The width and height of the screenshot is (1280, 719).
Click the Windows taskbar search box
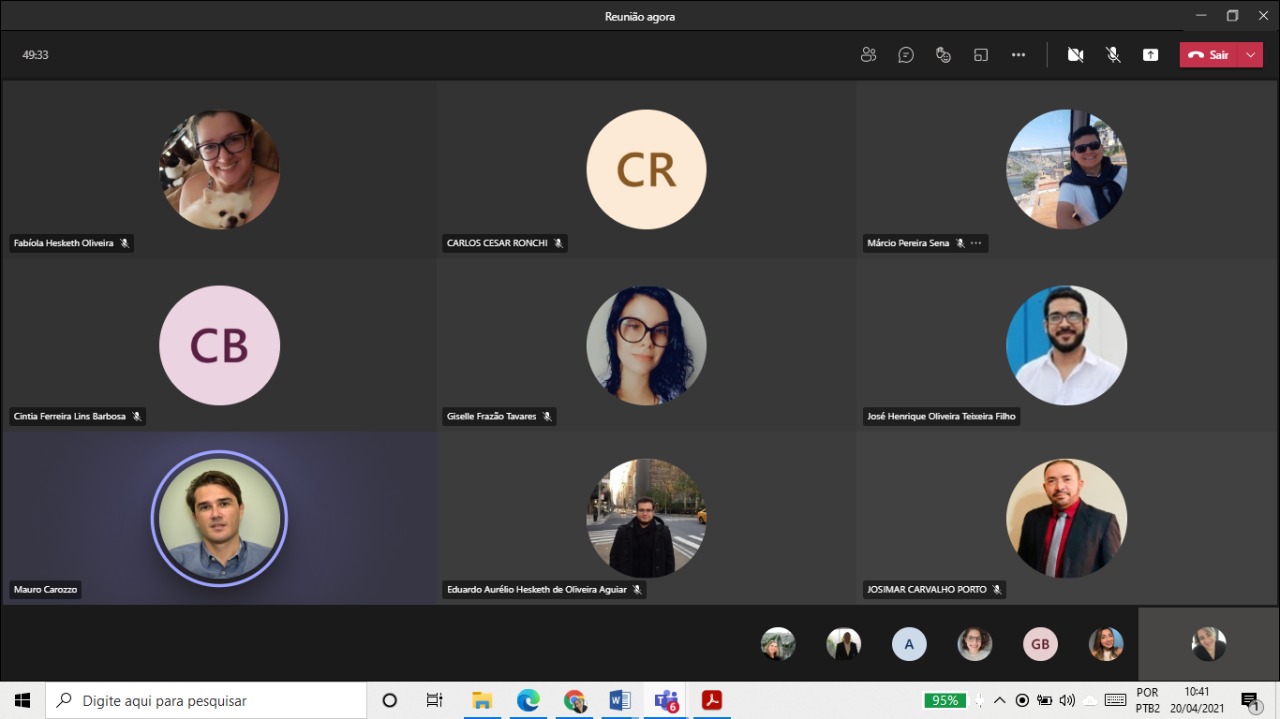click(206, 700)
